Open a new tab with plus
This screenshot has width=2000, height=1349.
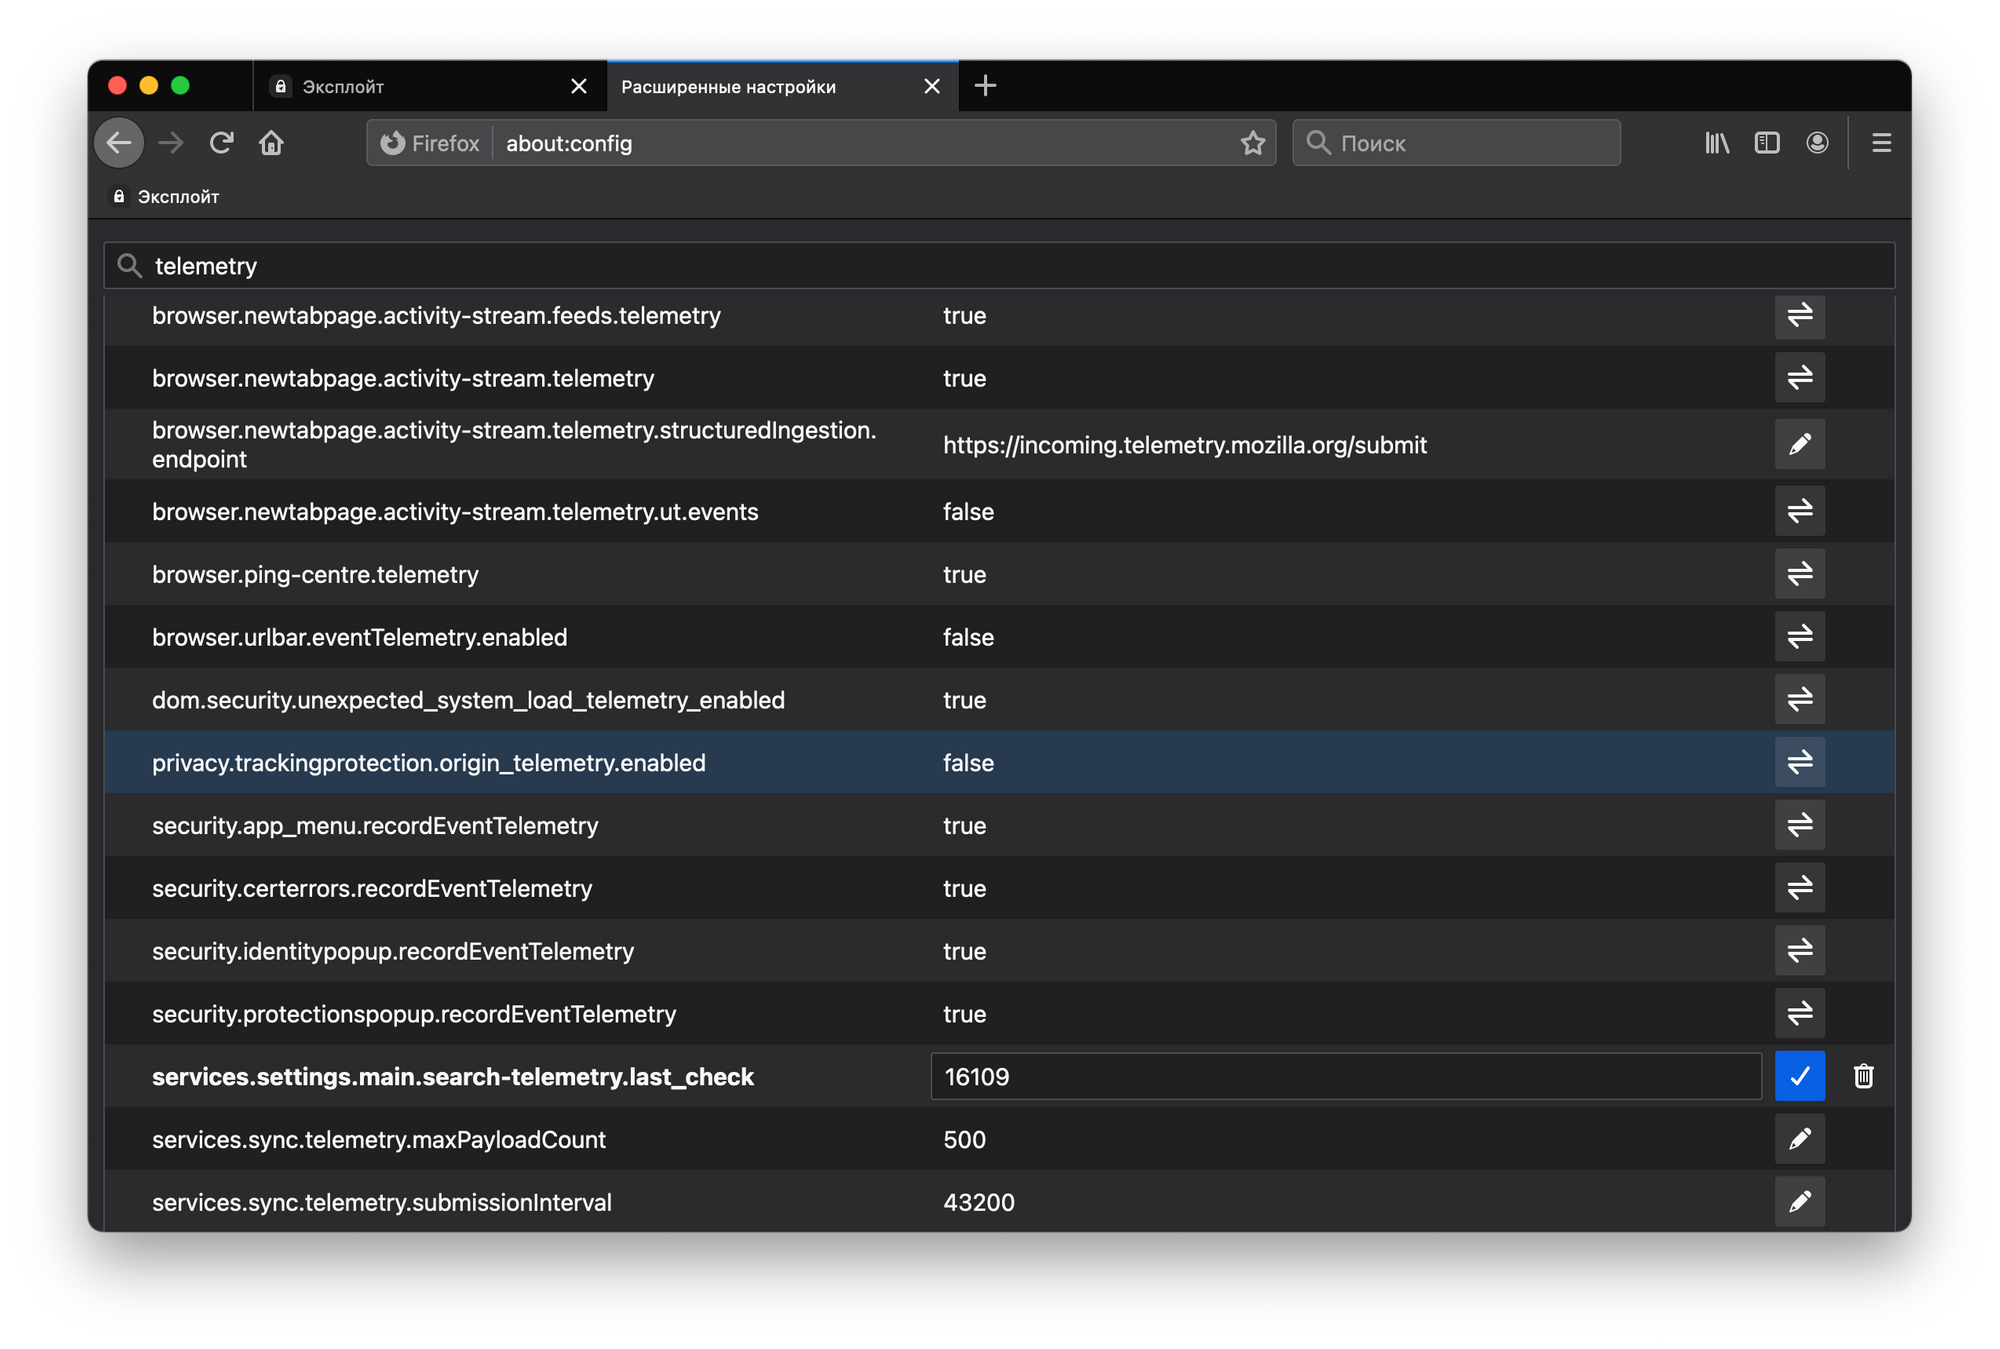point(985,86)
